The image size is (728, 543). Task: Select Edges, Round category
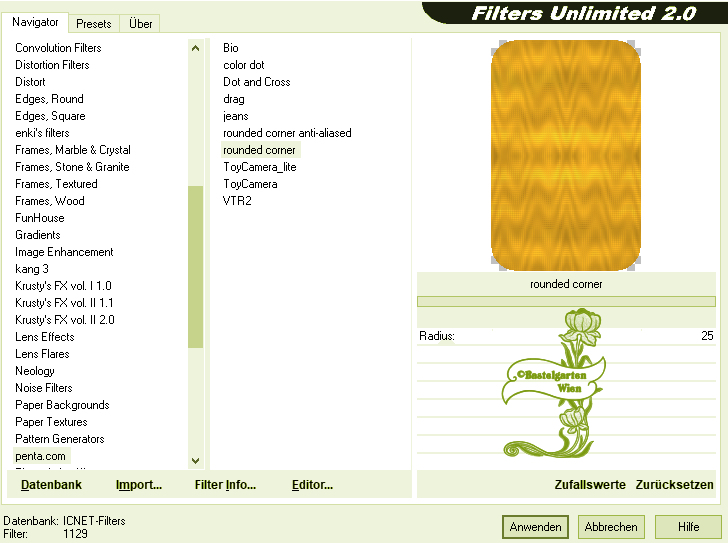(49, 99)
